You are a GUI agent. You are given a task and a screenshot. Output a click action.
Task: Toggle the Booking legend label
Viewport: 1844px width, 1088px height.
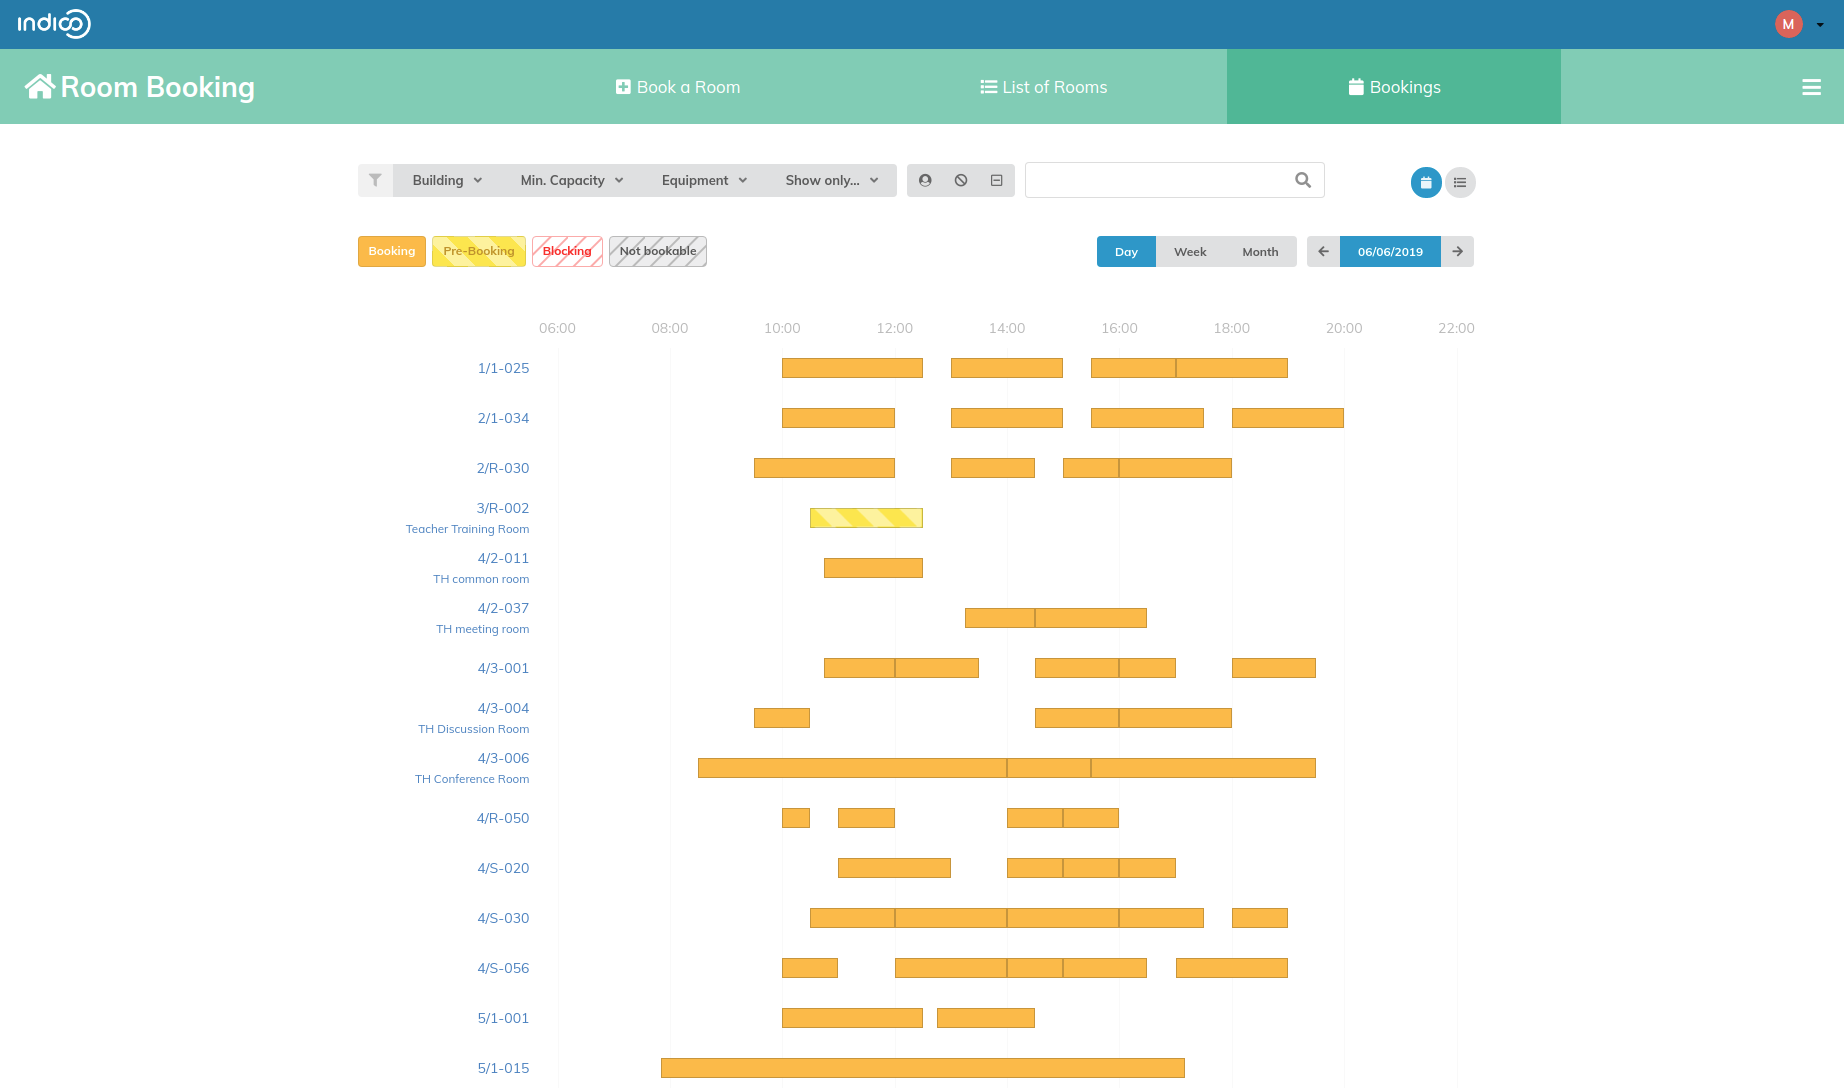(x=392, y=251)
